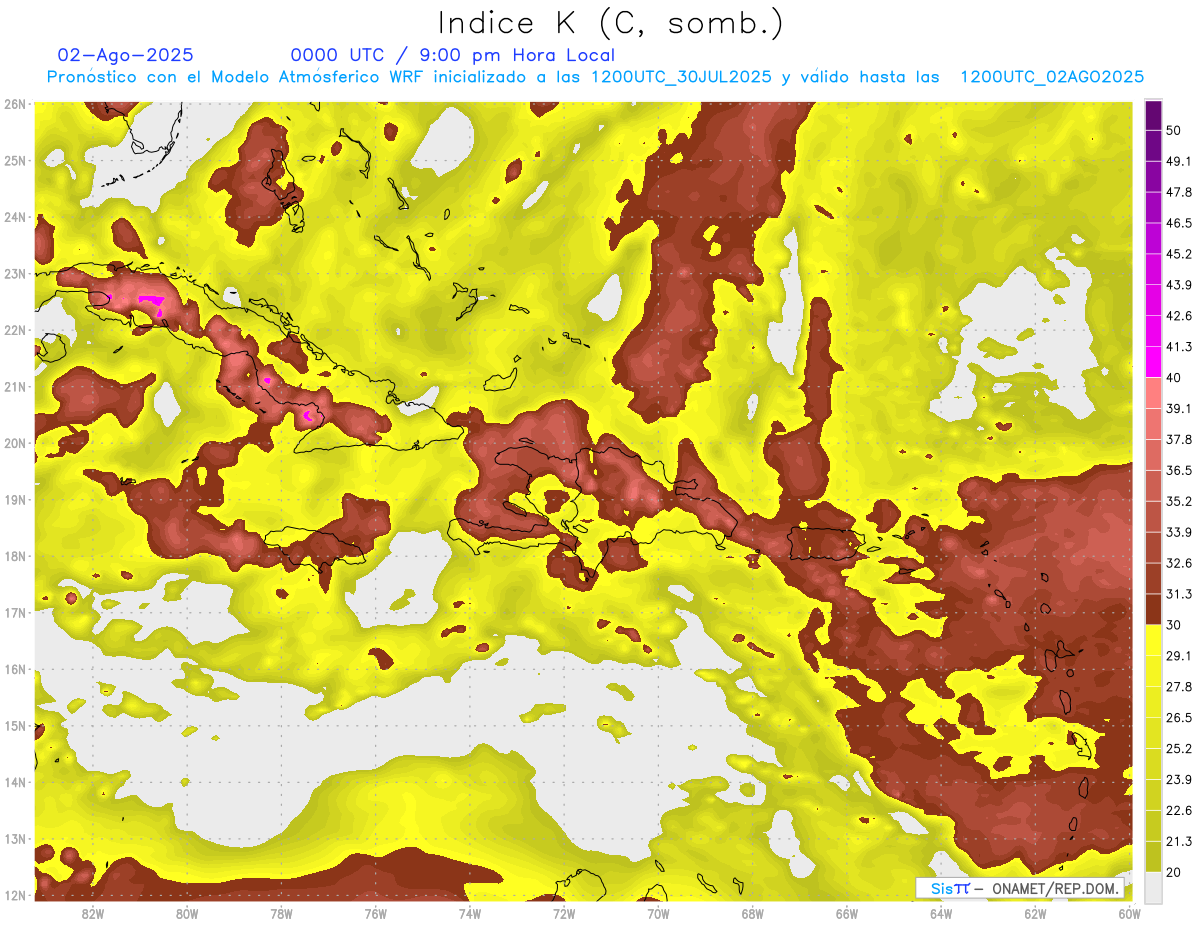Select the date text "02-Ago-2025"

click(x=126, y=55)
